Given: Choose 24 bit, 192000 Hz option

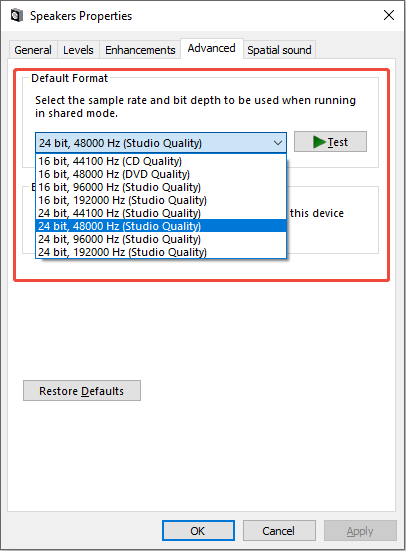Looking at the screenshot, I should pos(161,252).
